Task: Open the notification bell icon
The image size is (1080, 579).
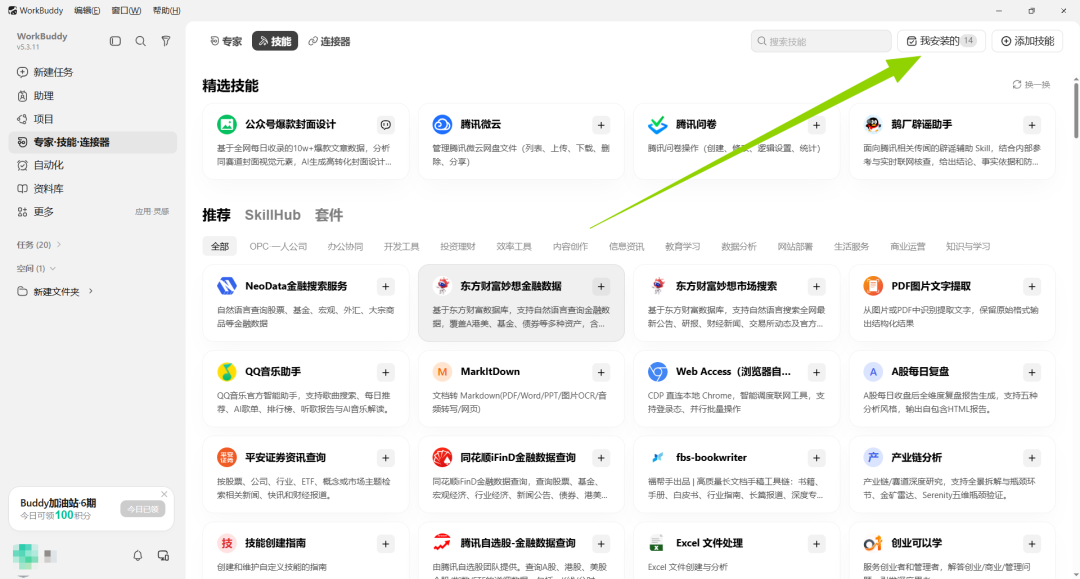Action: [138, 556]
